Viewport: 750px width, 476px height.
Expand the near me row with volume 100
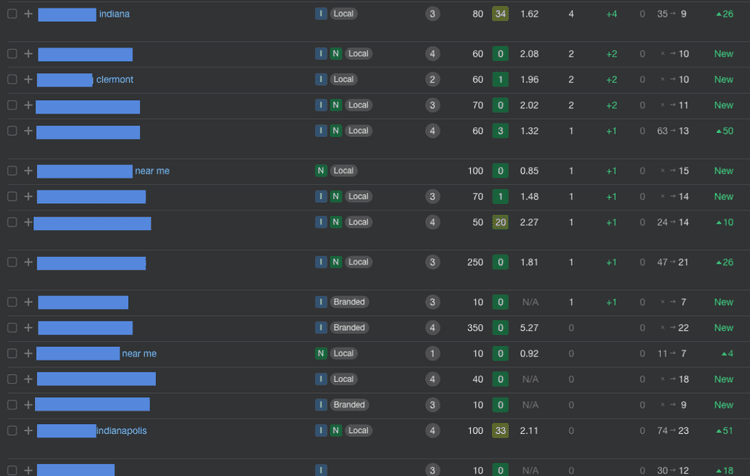pos(28,171)
